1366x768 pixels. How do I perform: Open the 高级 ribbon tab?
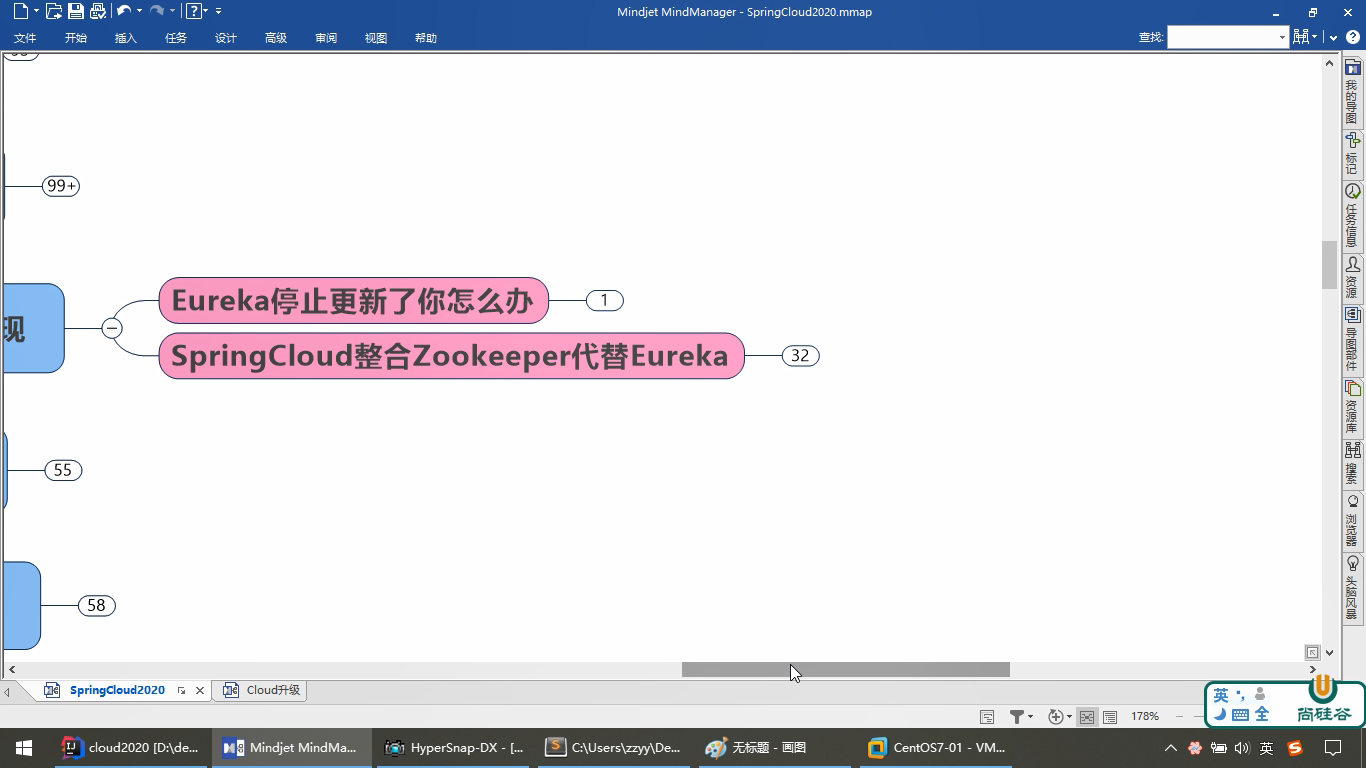(276, 38)
